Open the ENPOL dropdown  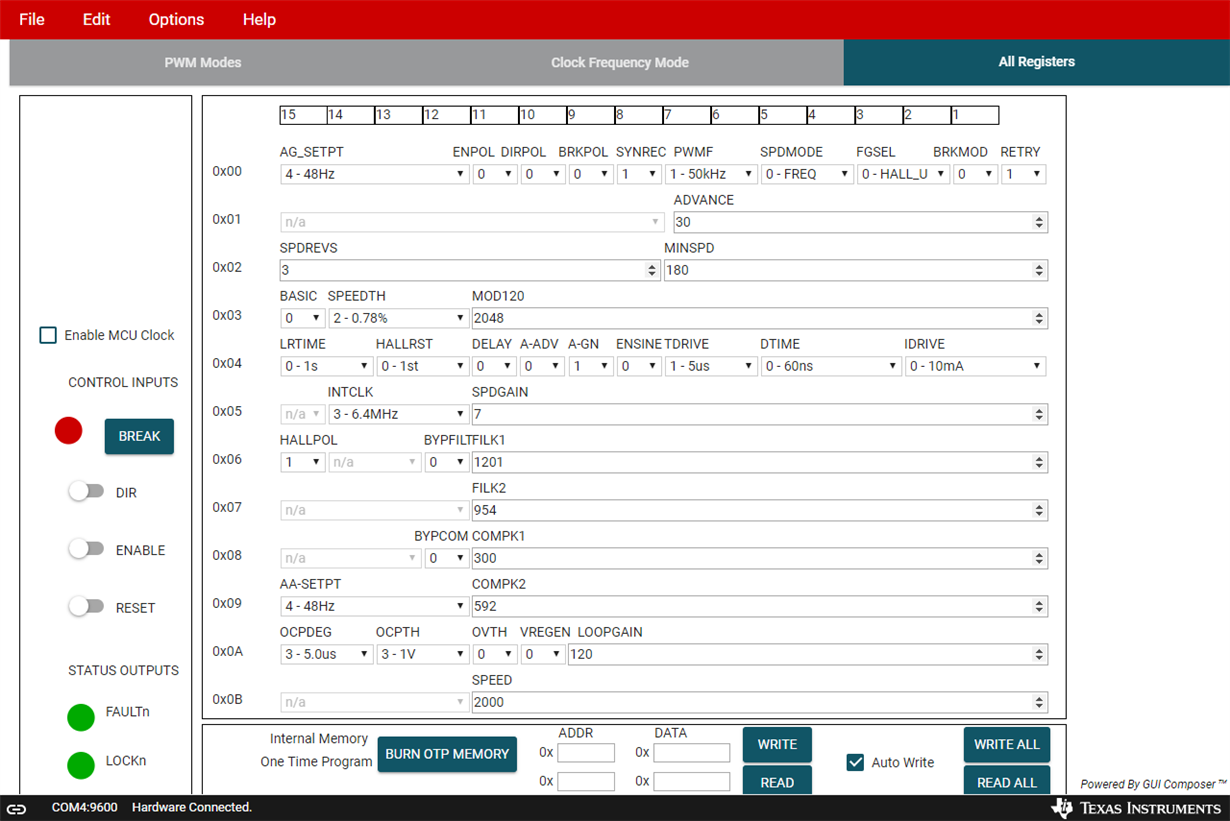(495, 174)
